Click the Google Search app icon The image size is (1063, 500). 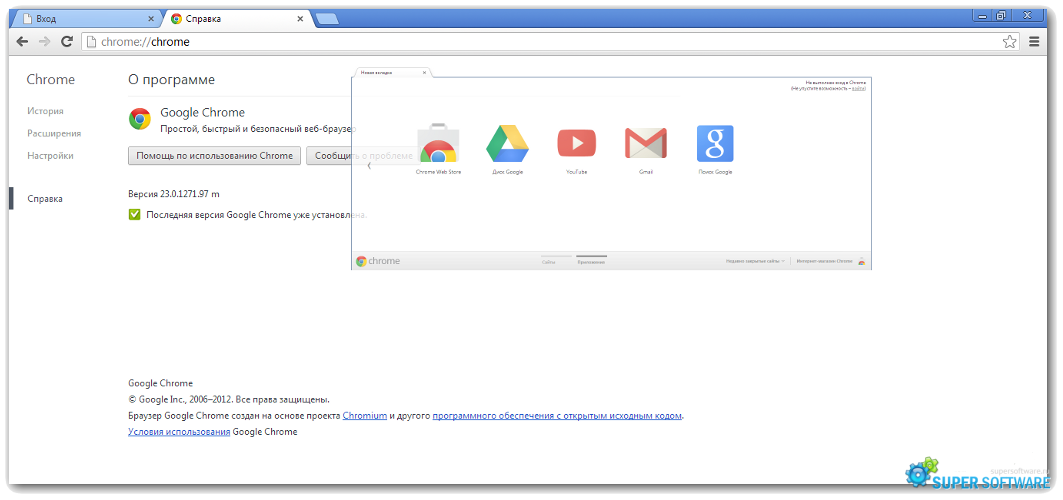[x=715, y=143]
